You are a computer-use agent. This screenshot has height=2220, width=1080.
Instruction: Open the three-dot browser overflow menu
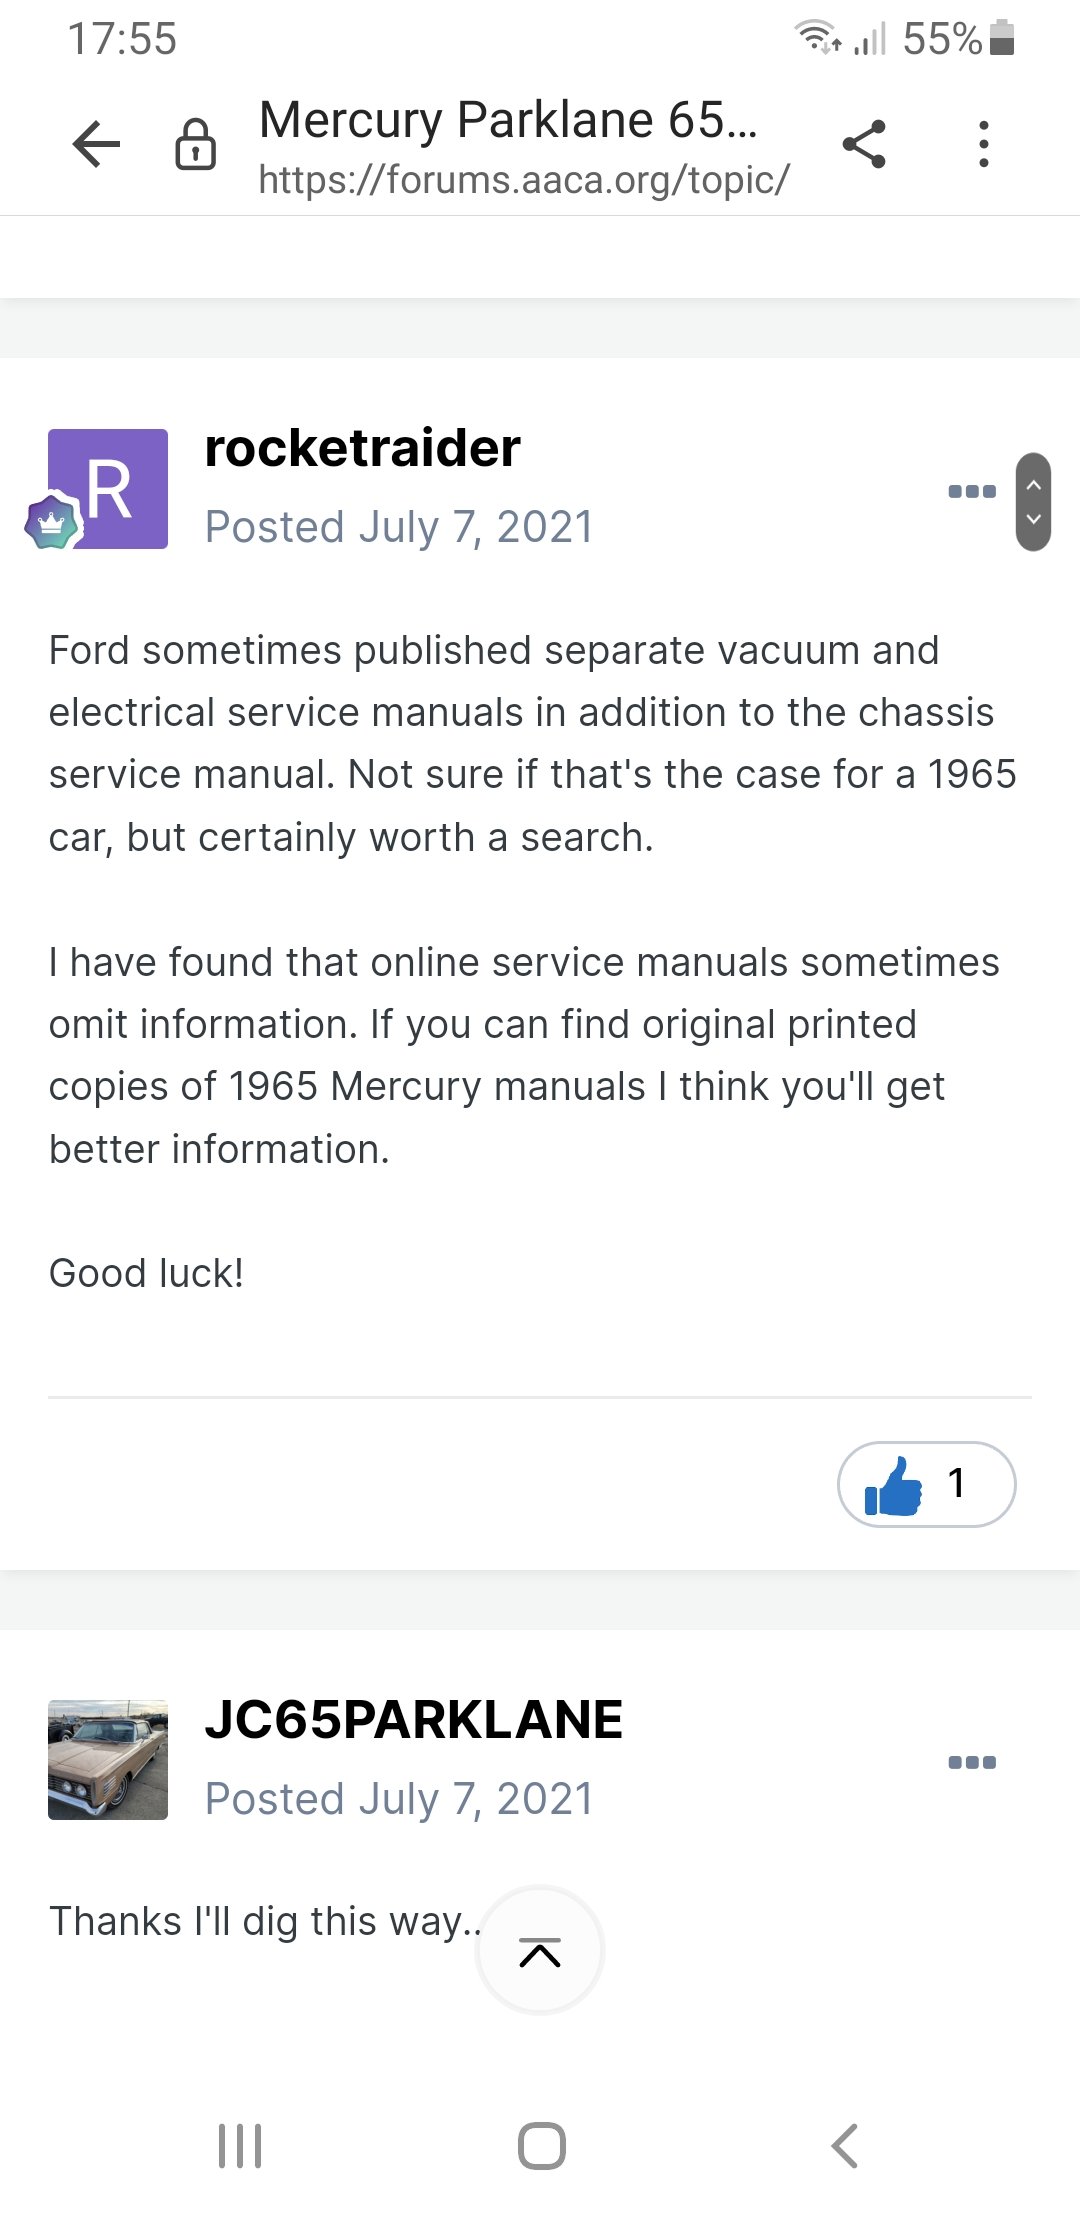[x=984, y=144]
